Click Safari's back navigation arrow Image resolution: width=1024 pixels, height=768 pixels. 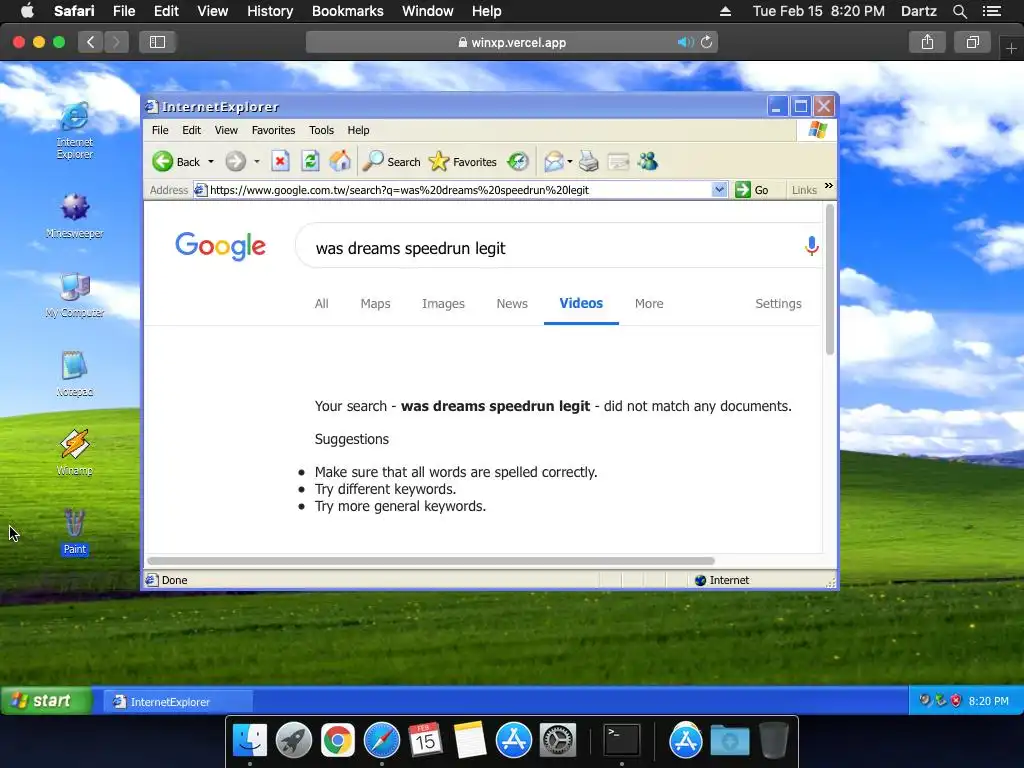point(91,42)
